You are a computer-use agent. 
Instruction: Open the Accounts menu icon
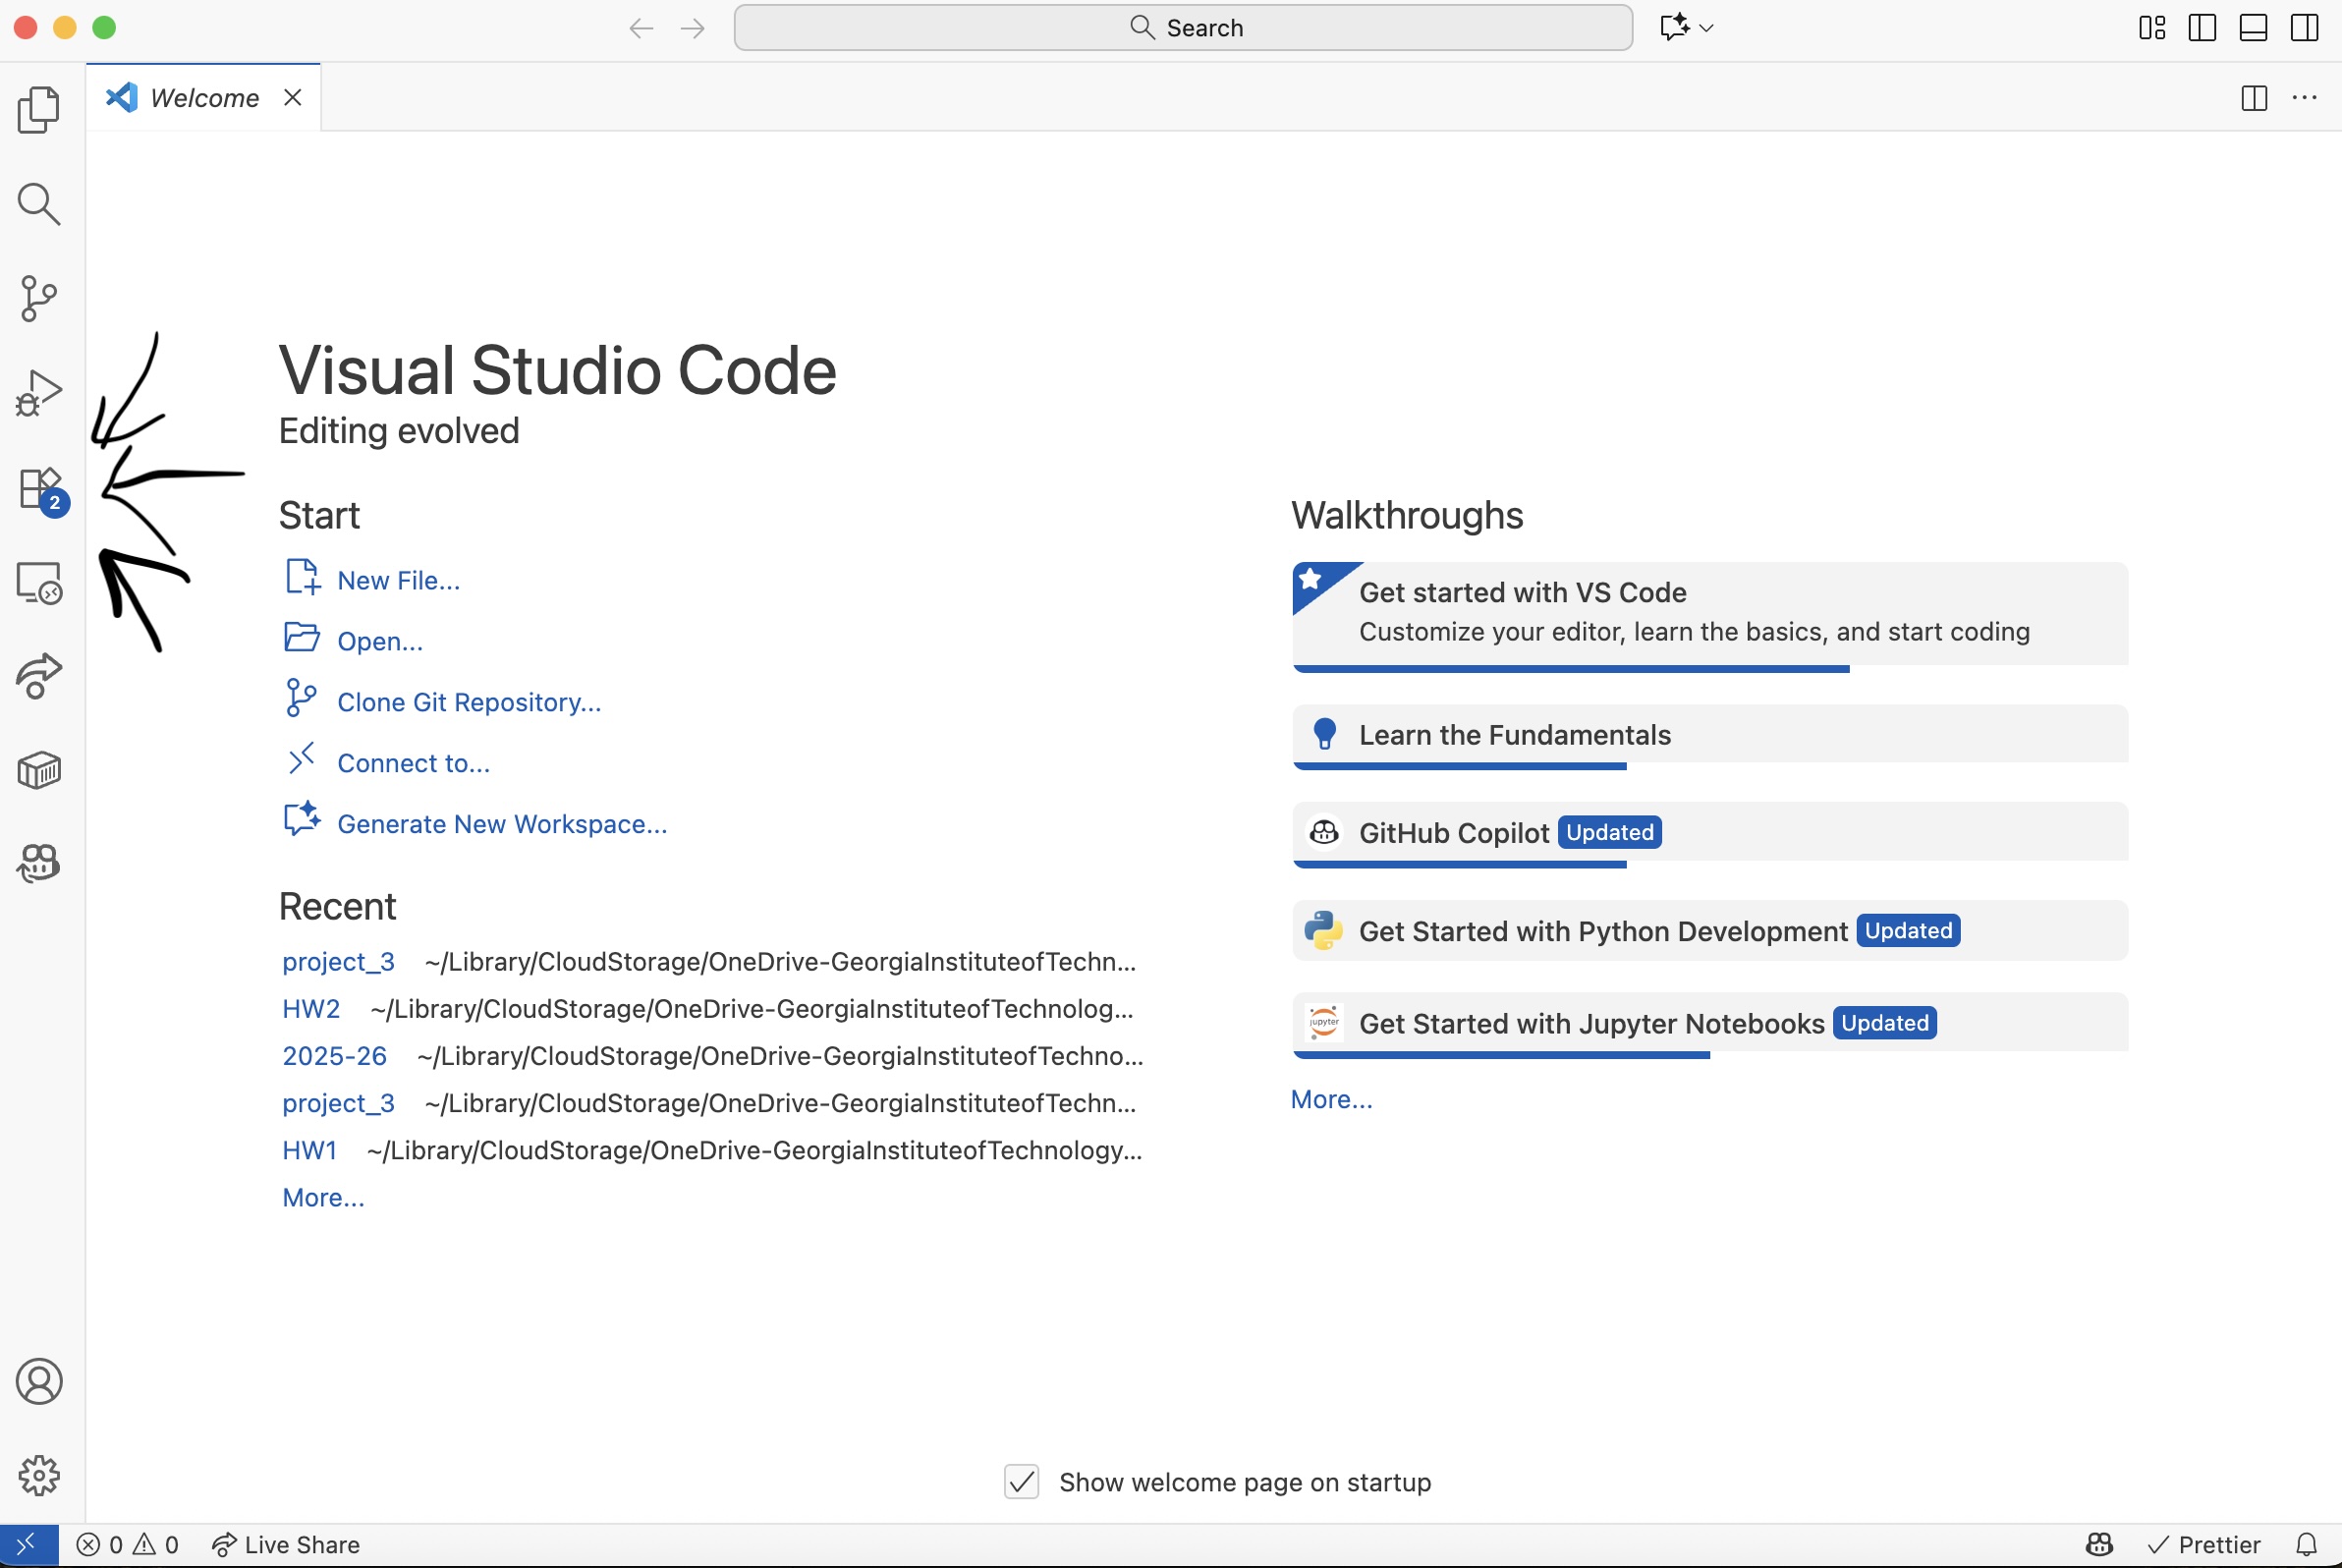pyautogui.click(x=39, y=1381)
